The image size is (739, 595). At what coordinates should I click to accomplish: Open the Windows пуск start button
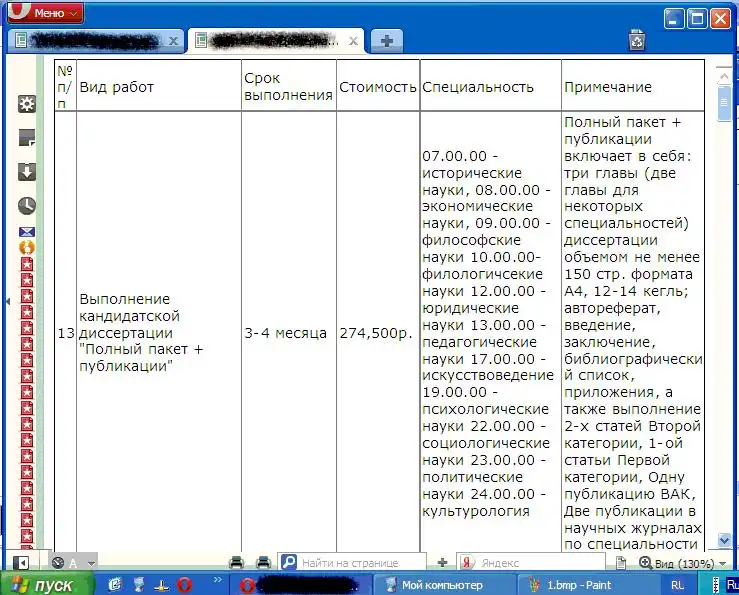point(42,585)
